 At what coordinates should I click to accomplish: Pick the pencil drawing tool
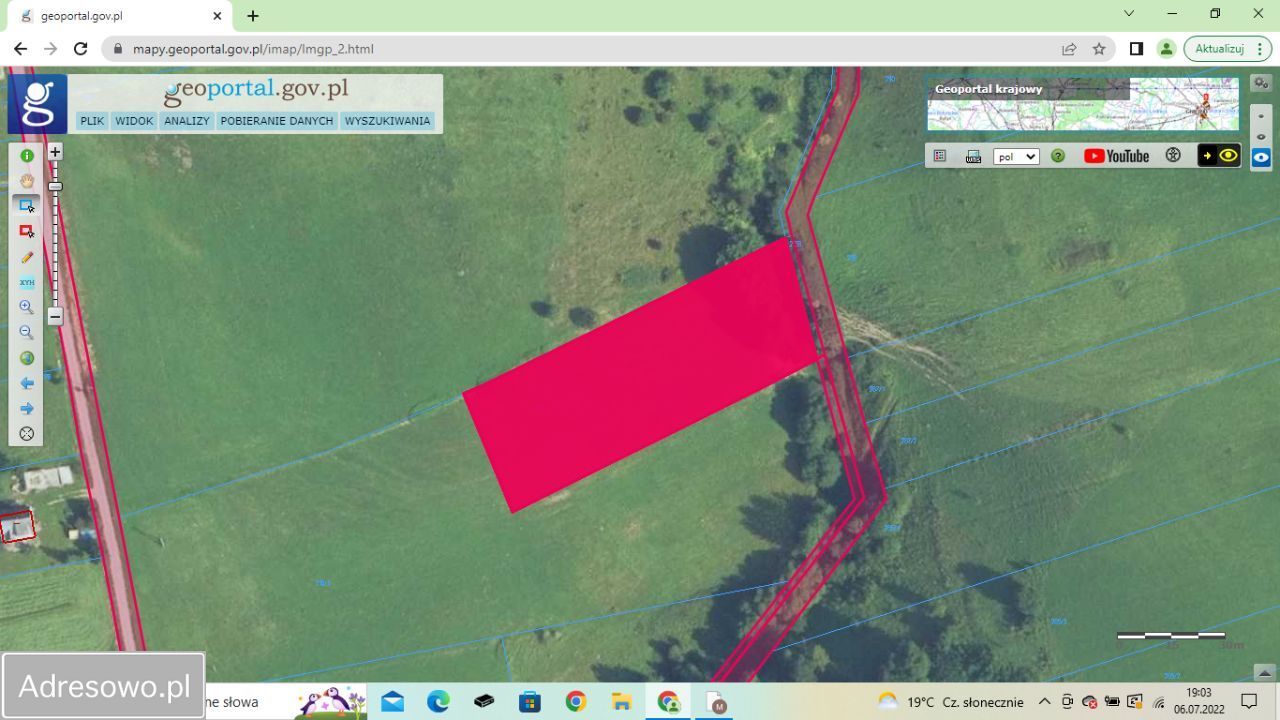point(27,257)
